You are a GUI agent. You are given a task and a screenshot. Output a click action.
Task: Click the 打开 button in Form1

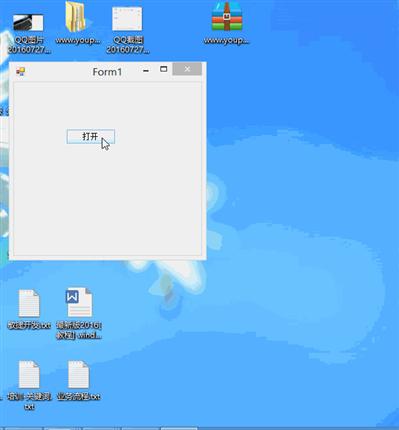point(91,137)
